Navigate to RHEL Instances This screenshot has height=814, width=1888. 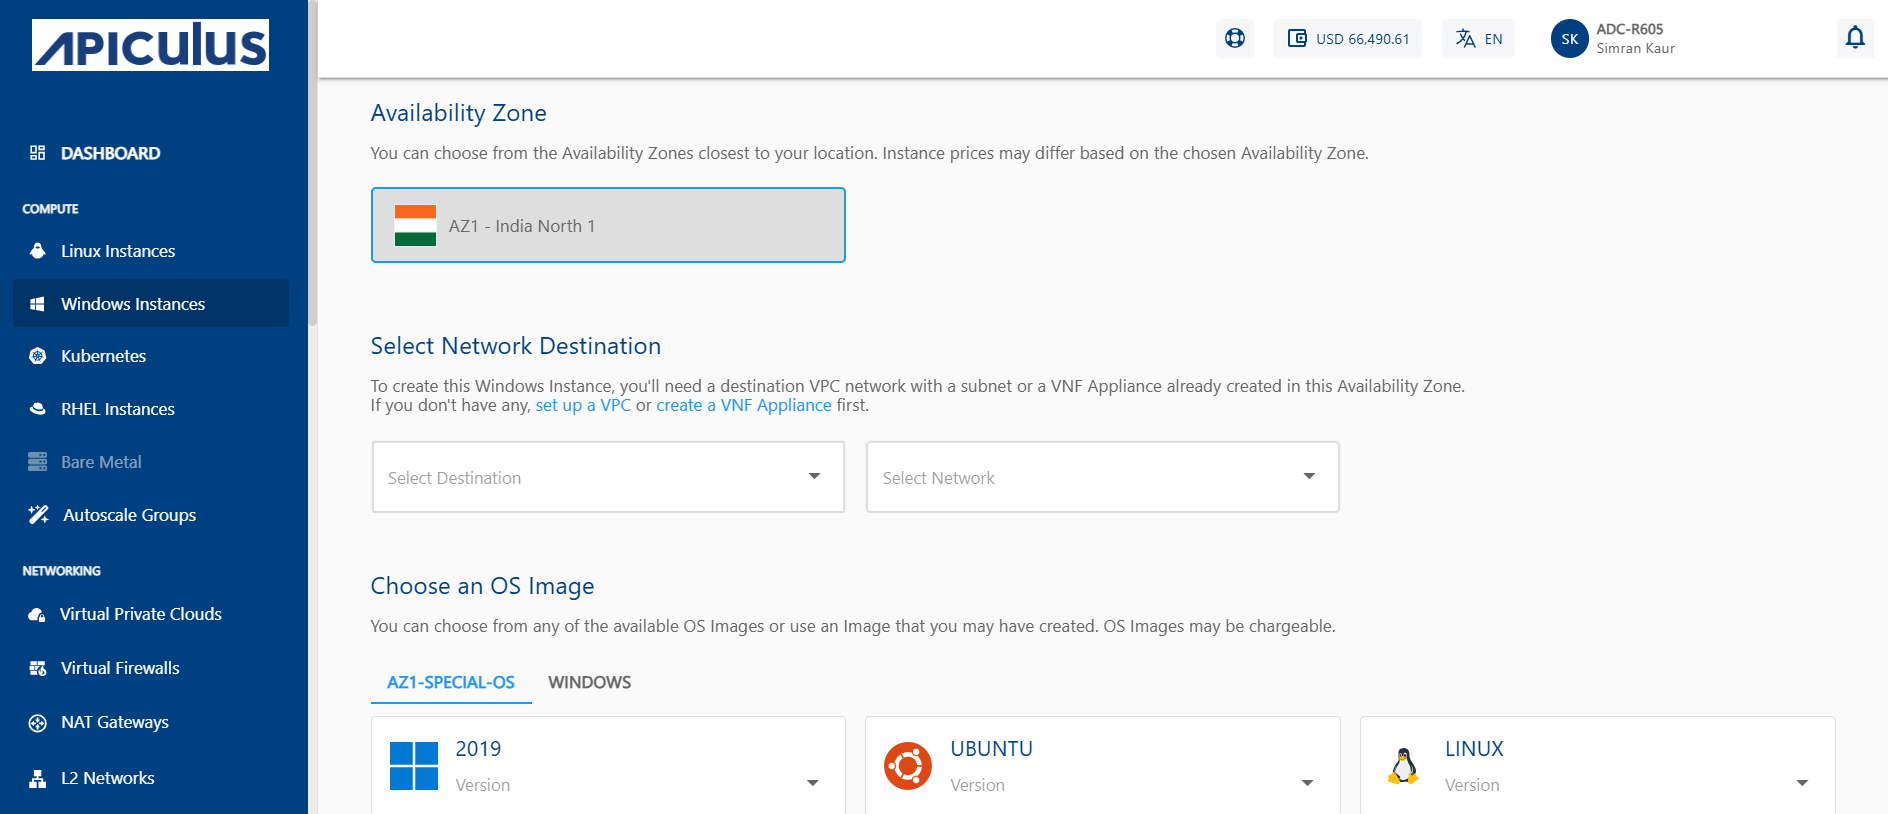117,409
